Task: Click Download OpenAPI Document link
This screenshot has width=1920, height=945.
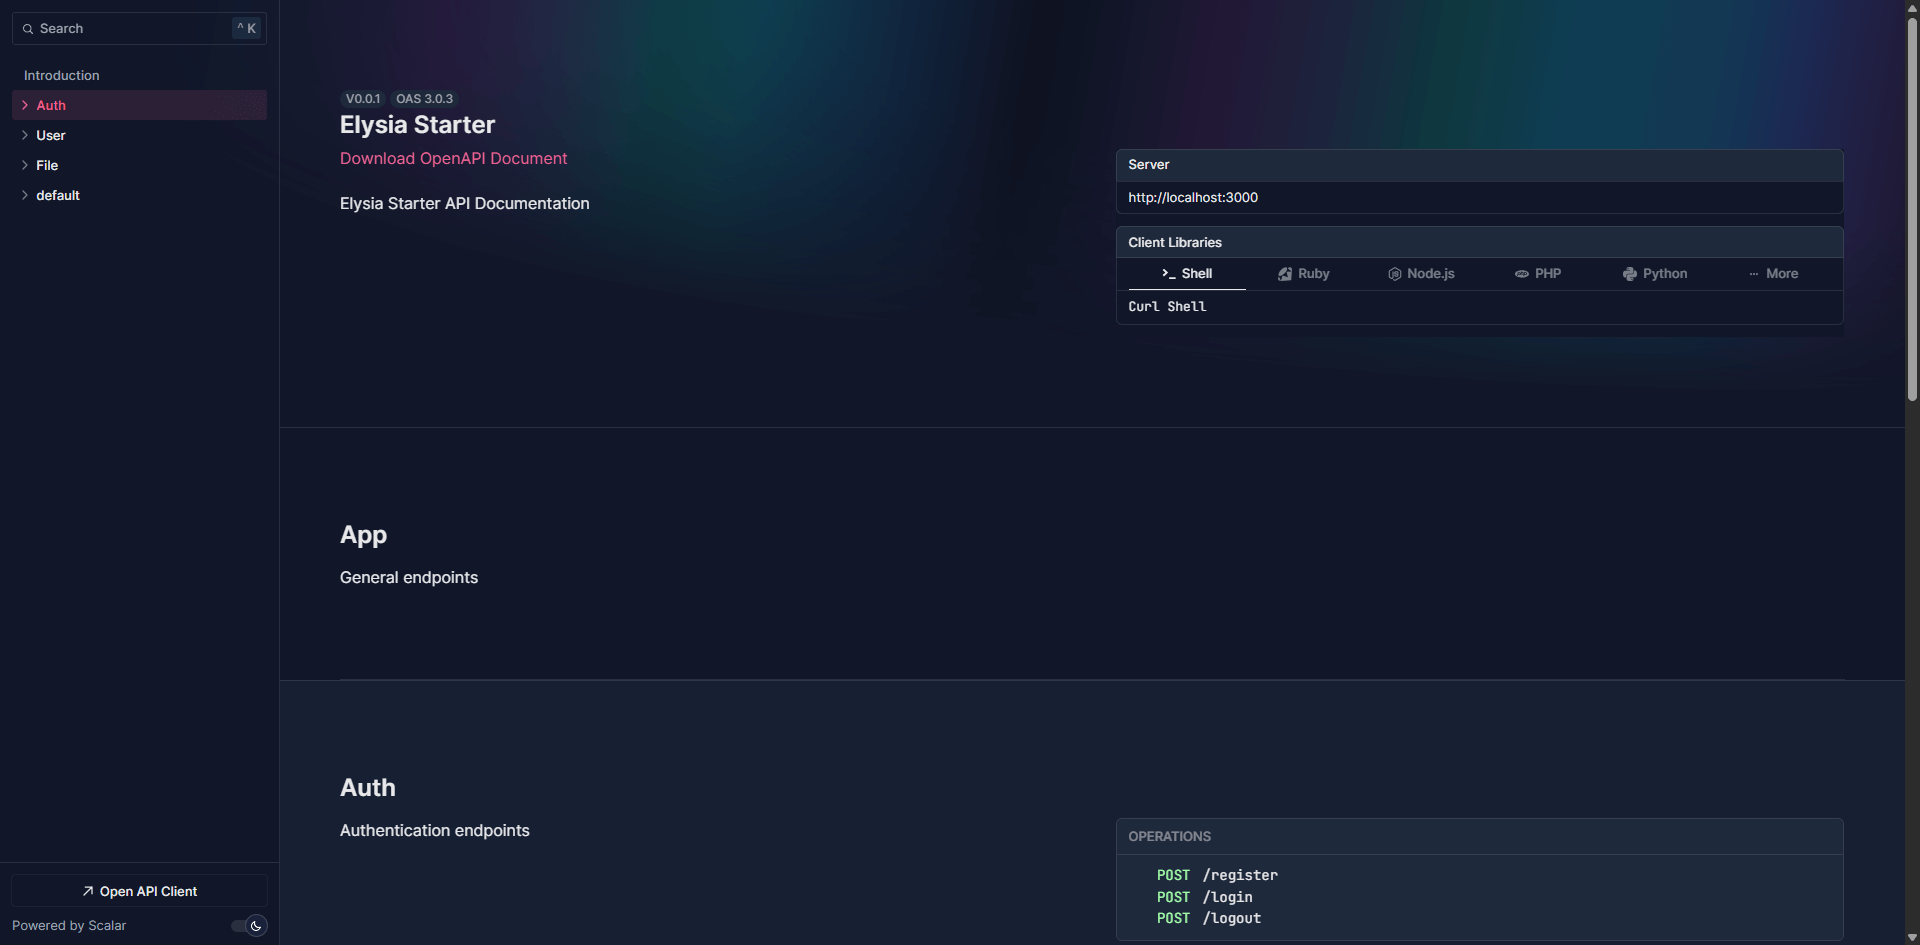Action: pos(453,158)
